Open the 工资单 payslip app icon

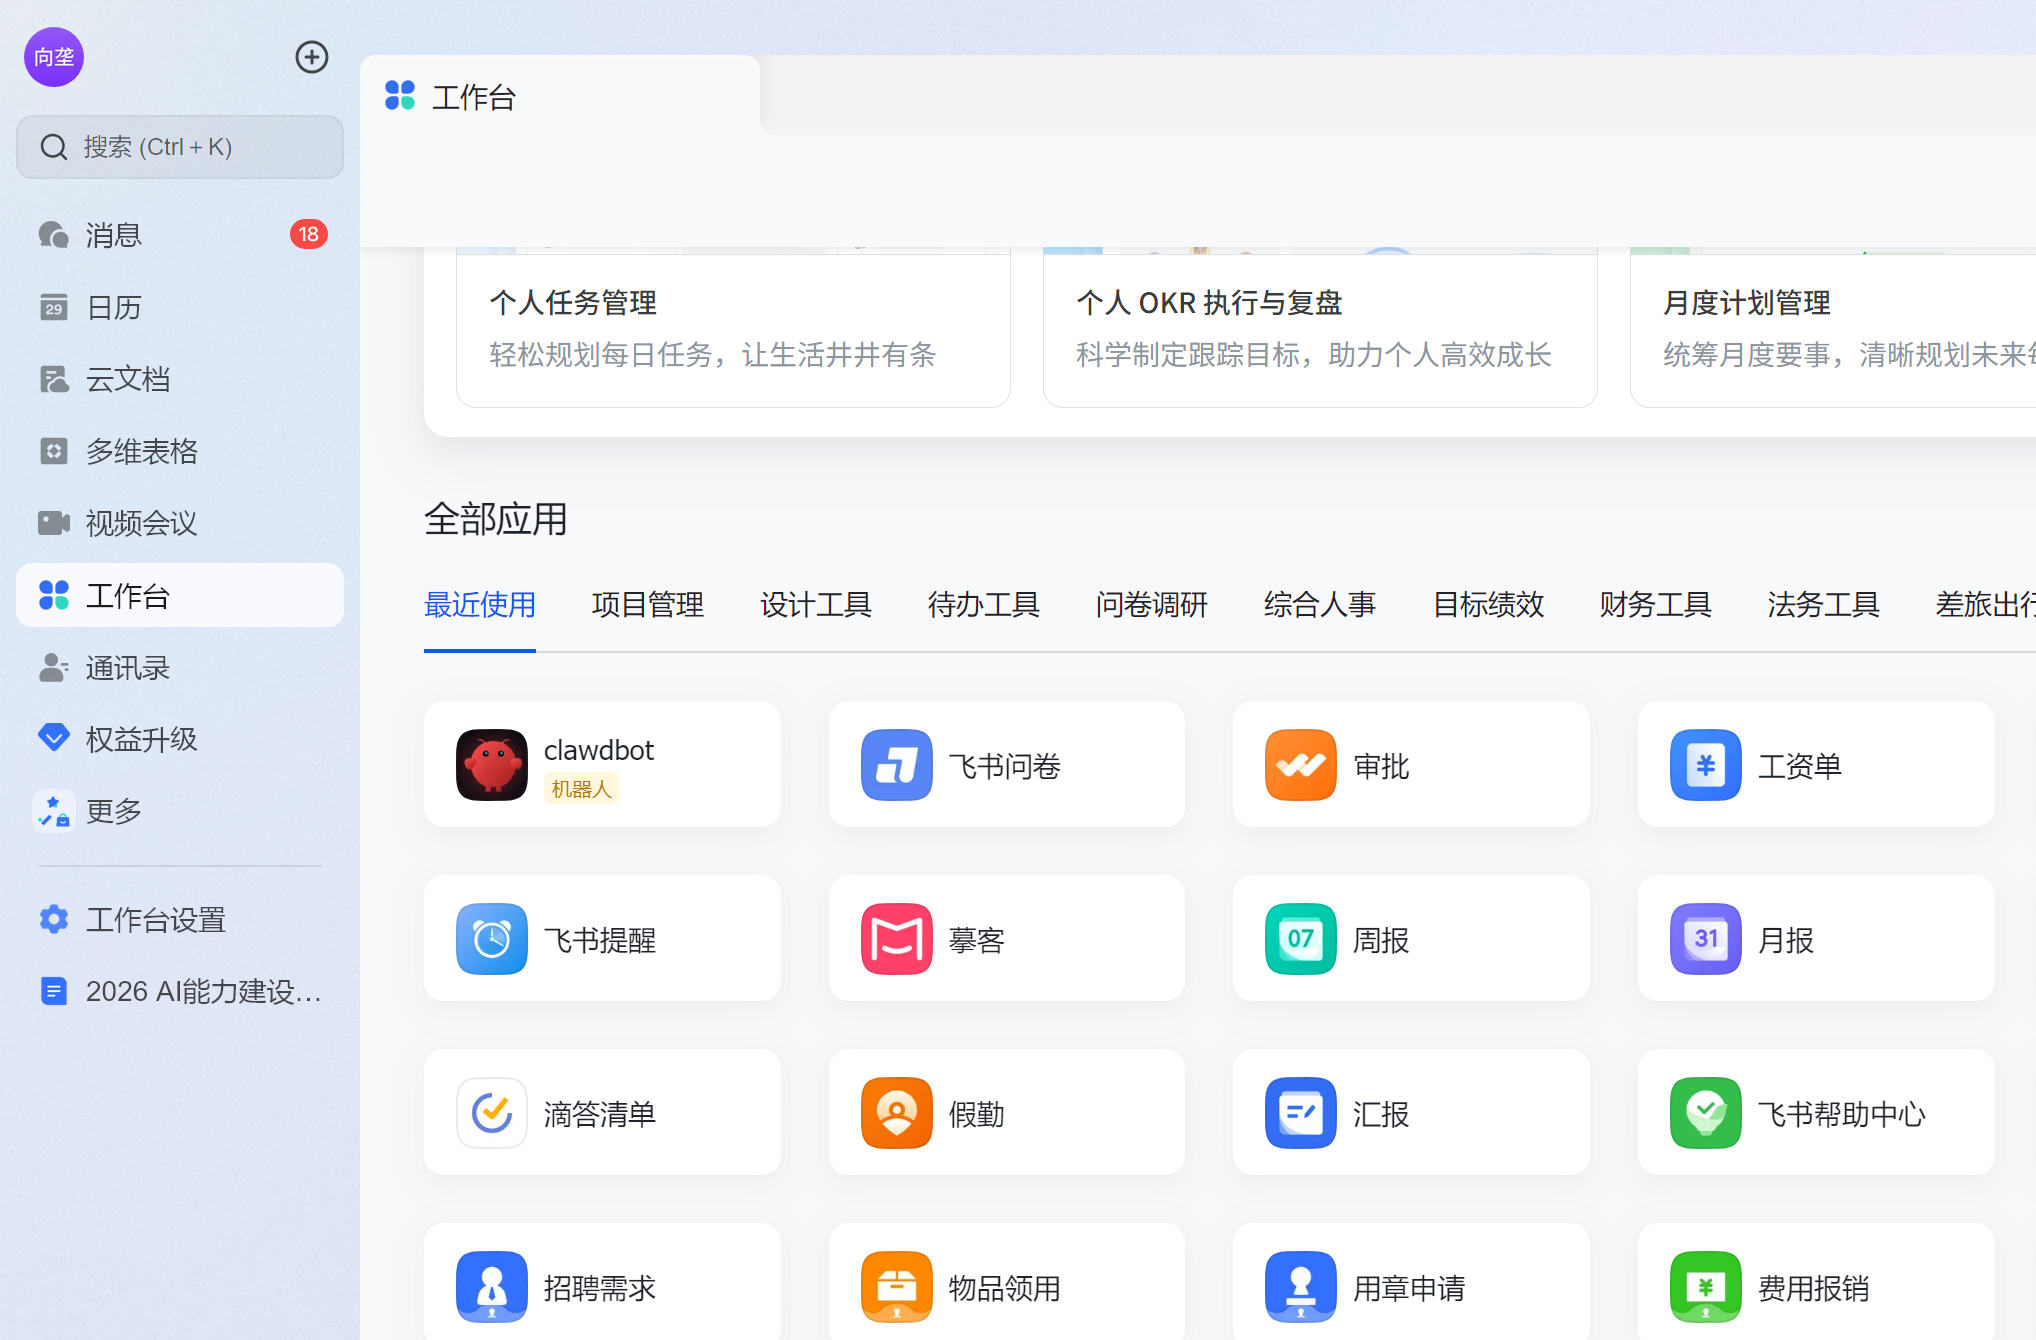1705,765
